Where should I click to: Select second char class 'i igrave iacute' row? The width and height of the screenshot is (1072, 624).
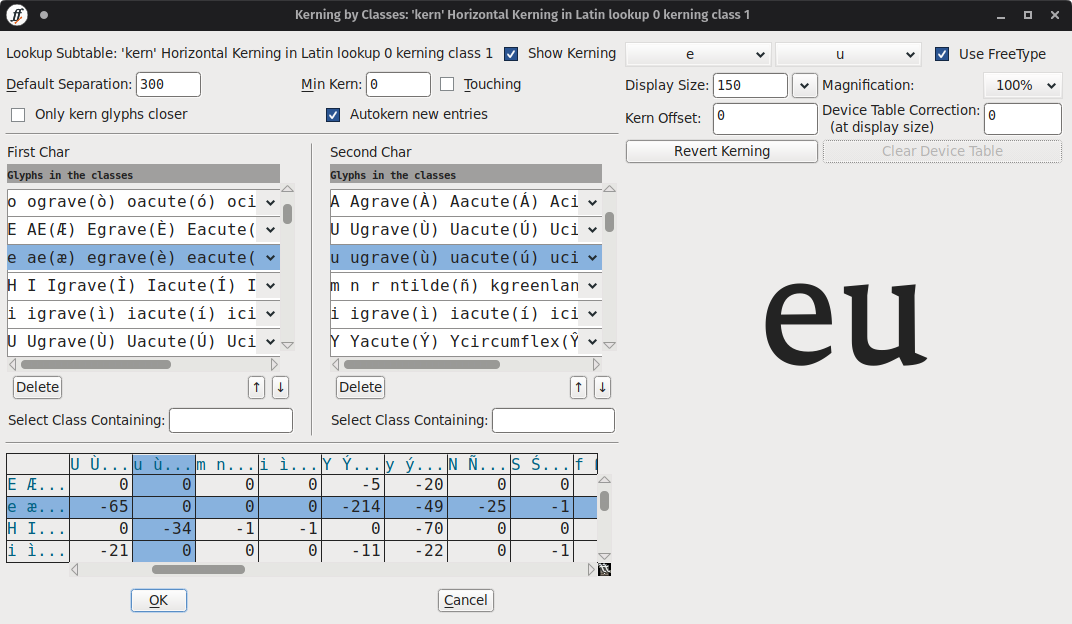(x=466, y=314)
